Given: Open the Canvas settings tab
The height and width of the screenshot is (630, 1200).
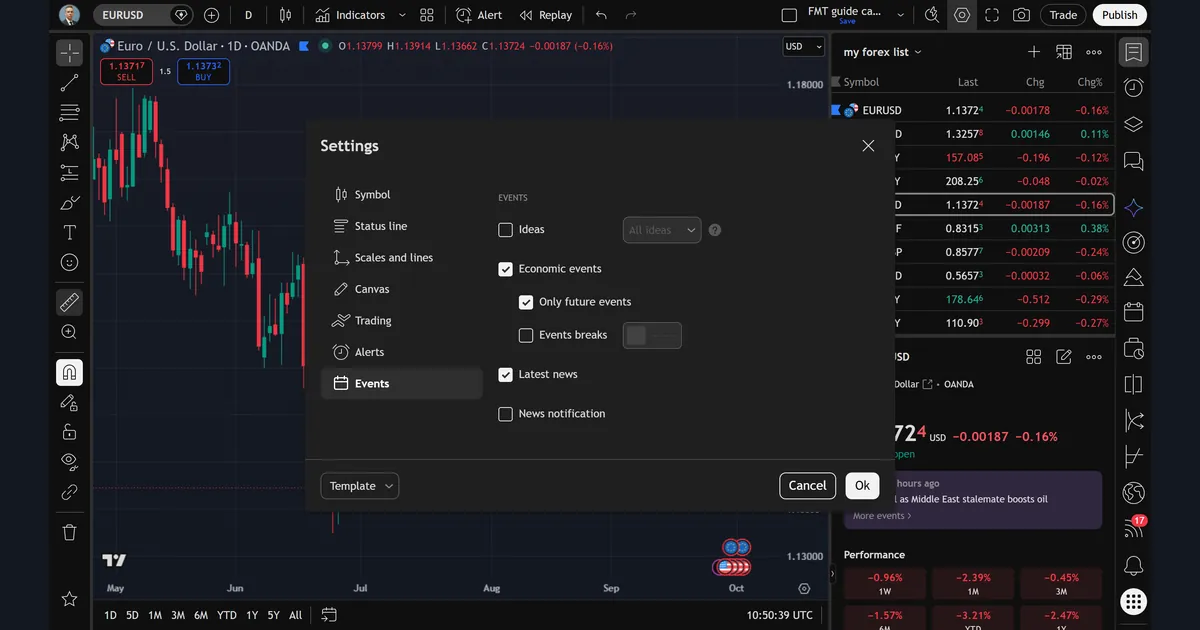Looking at the screenshot, I should pos(402,289).
